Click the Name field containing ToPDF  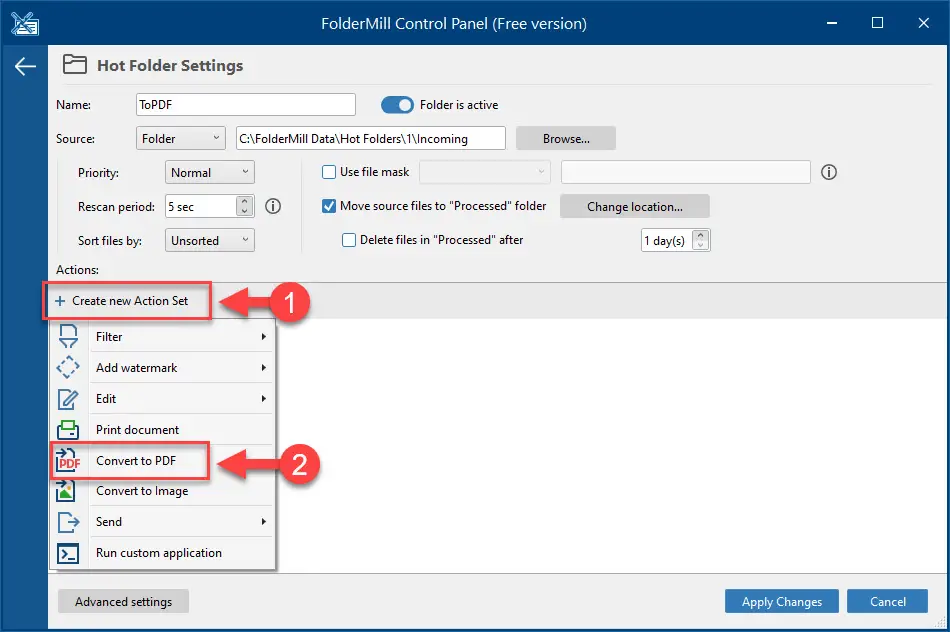click(x=246, y=104)
